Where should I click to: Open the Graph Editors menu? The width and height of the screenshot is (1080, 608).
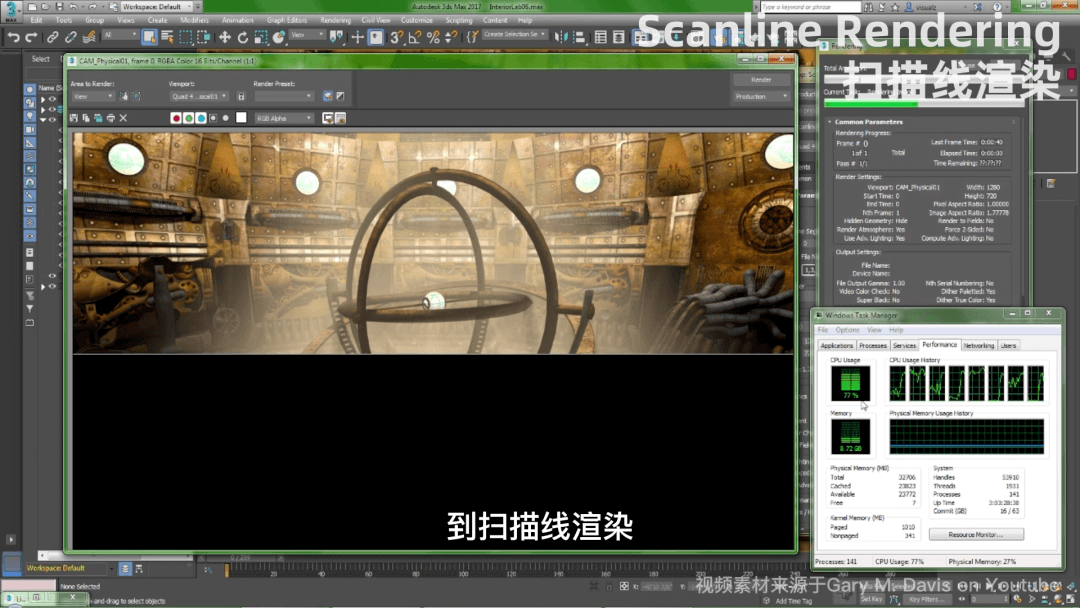click(x=287, y=21)
